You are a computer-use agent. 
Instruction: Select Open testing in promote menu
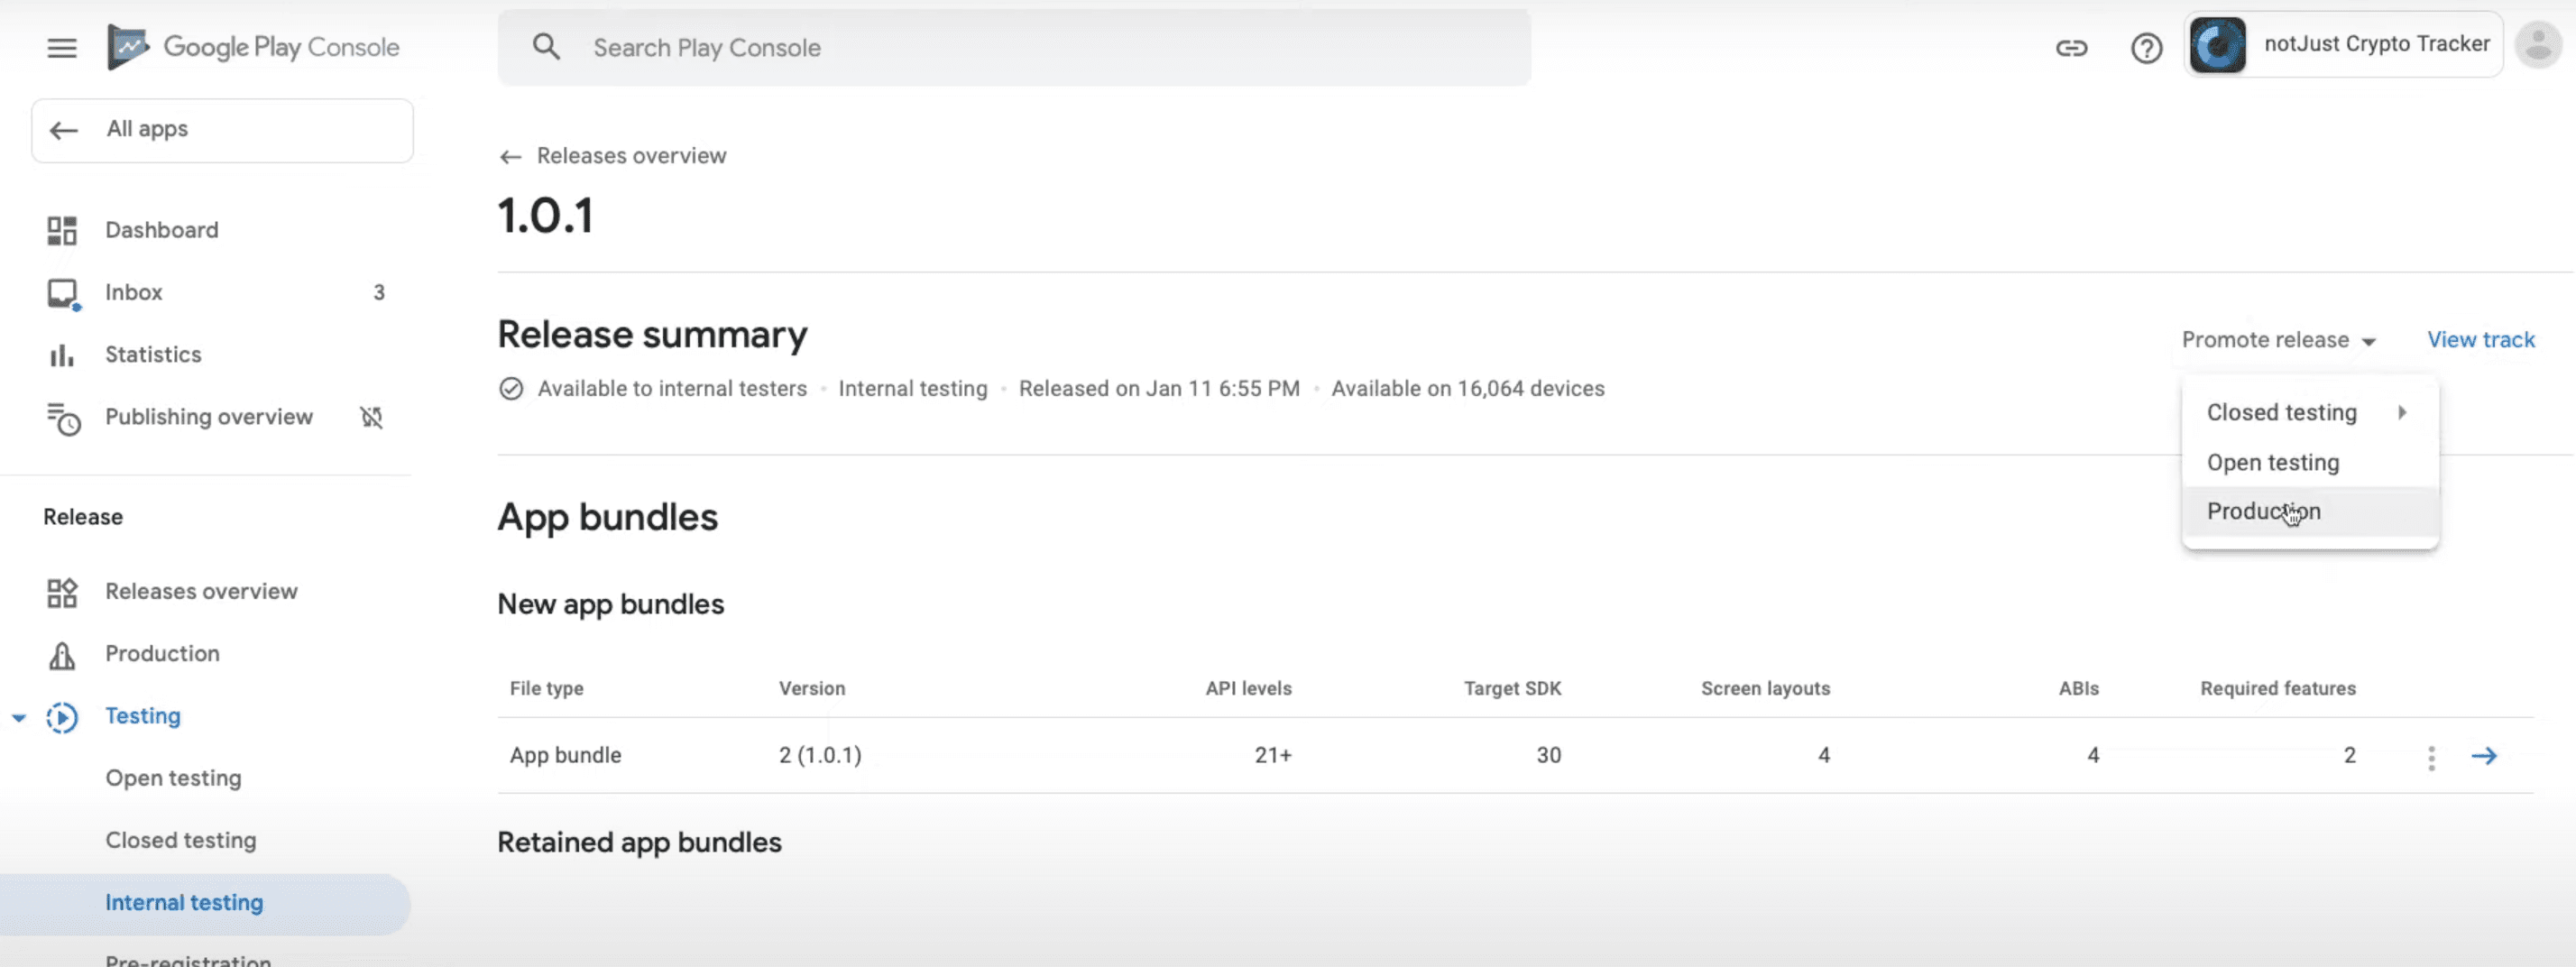point(2272,462)
